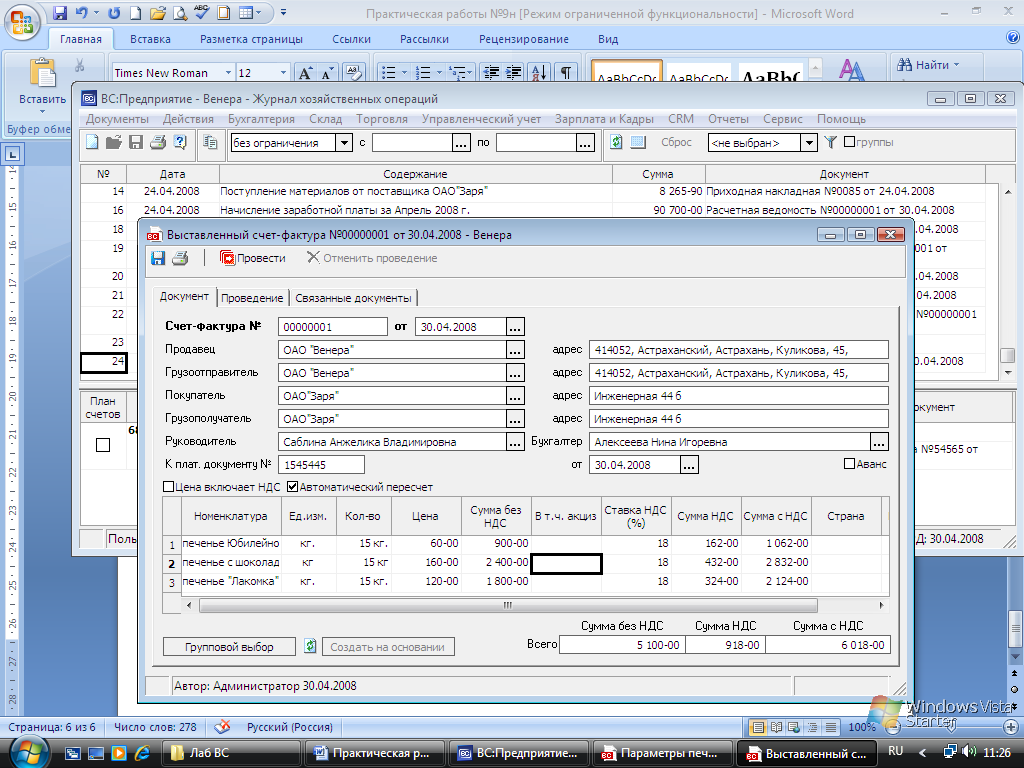This screenshot has width=1024, height=768.
Task: Open the Торговля menu
Action: click(382, 119)
